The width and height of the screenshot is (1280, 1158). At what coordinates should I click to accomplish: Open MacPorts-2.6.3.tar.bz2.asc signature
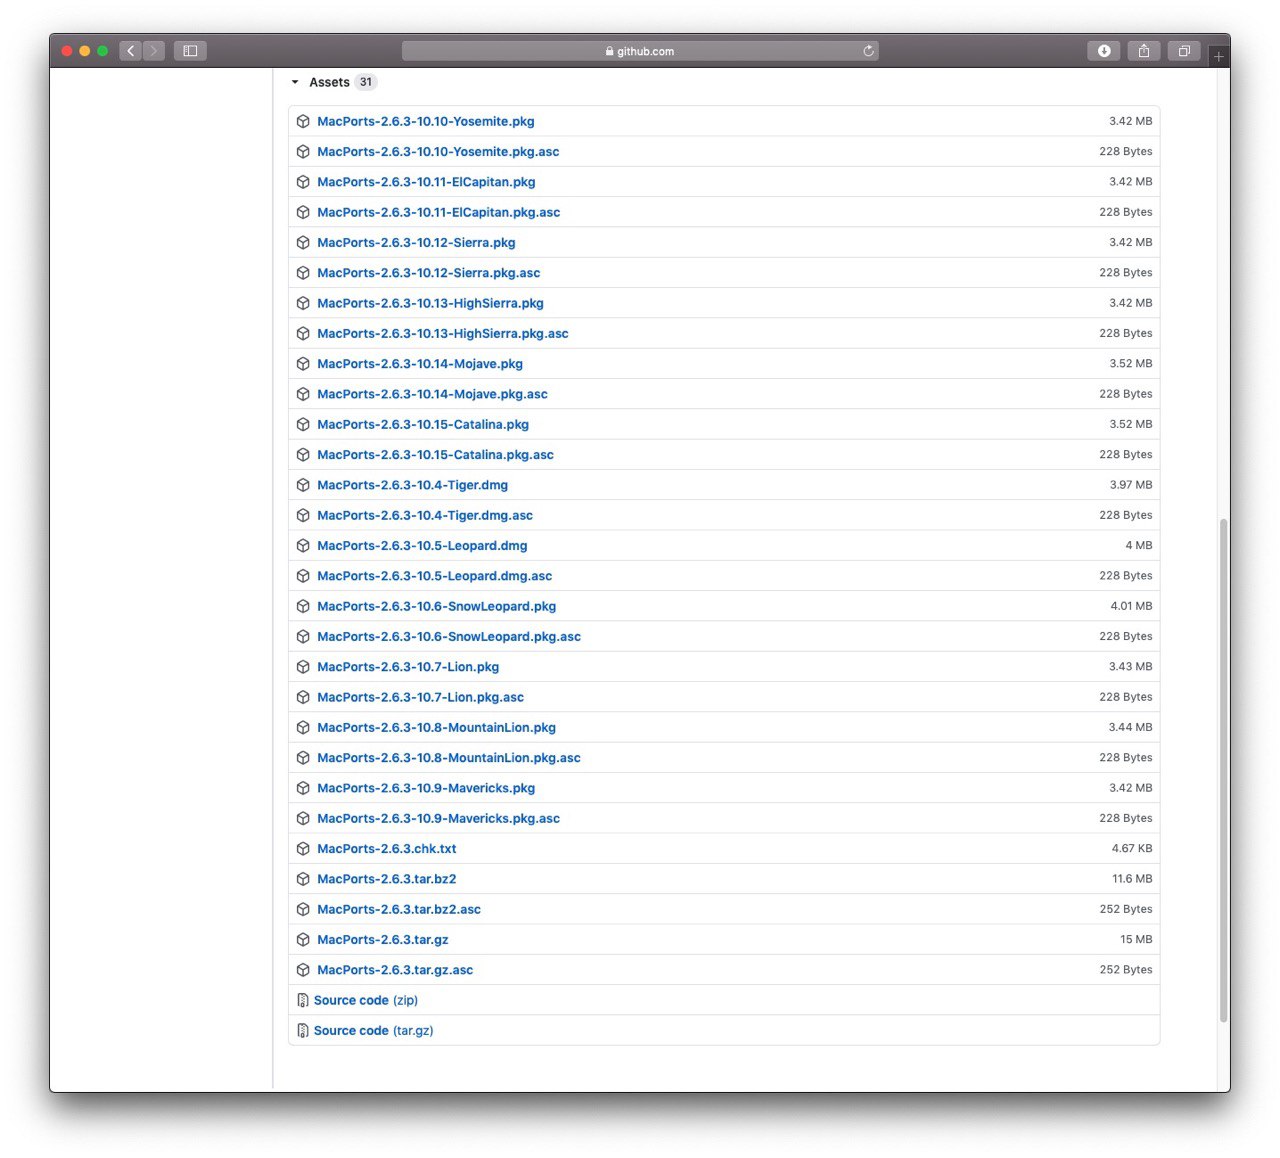[399, 910]
